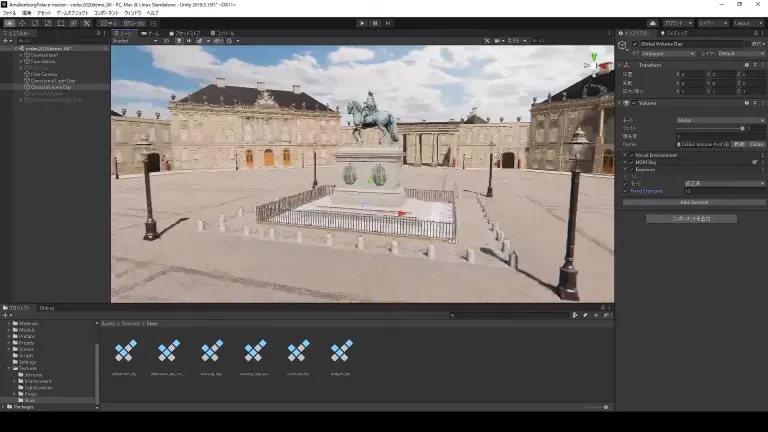Toggle scene effects icon

(x=199, y=41)
